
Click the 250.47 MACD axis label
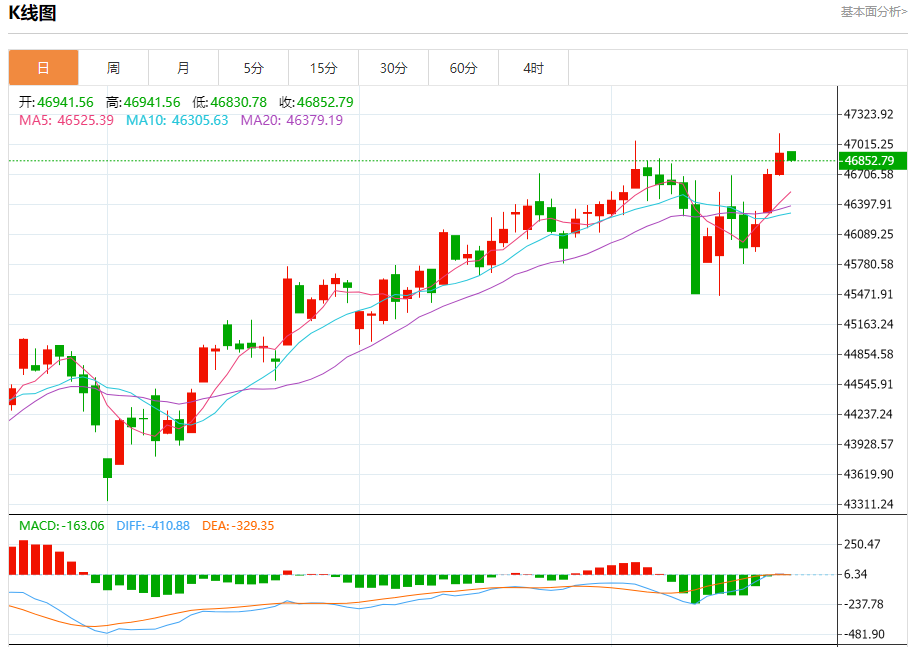861,544
